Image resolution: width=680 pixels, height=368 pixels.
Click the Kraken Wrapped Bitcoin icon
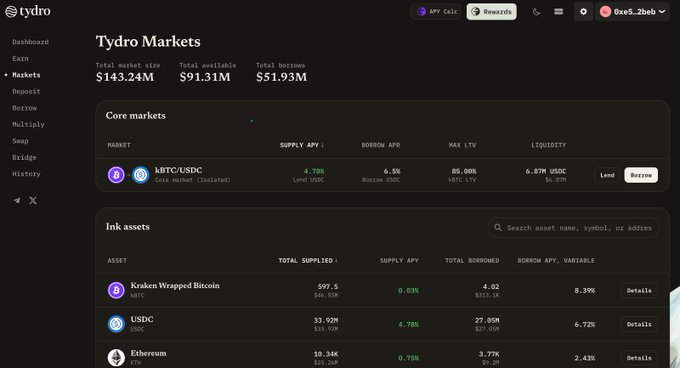[116, 290]
